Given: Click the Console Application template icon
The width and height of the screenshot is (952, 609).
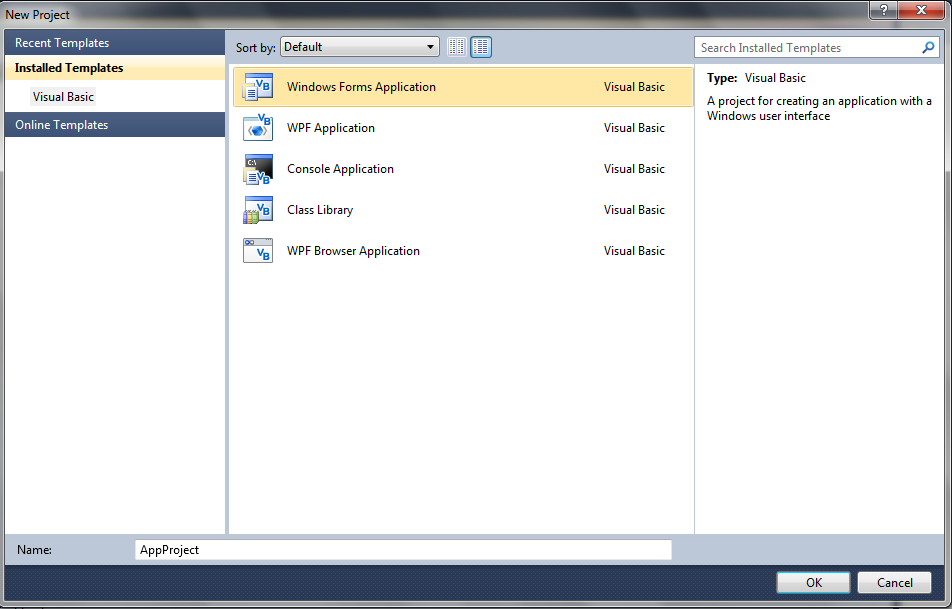Looking at the screenshot, I should 258,169.
